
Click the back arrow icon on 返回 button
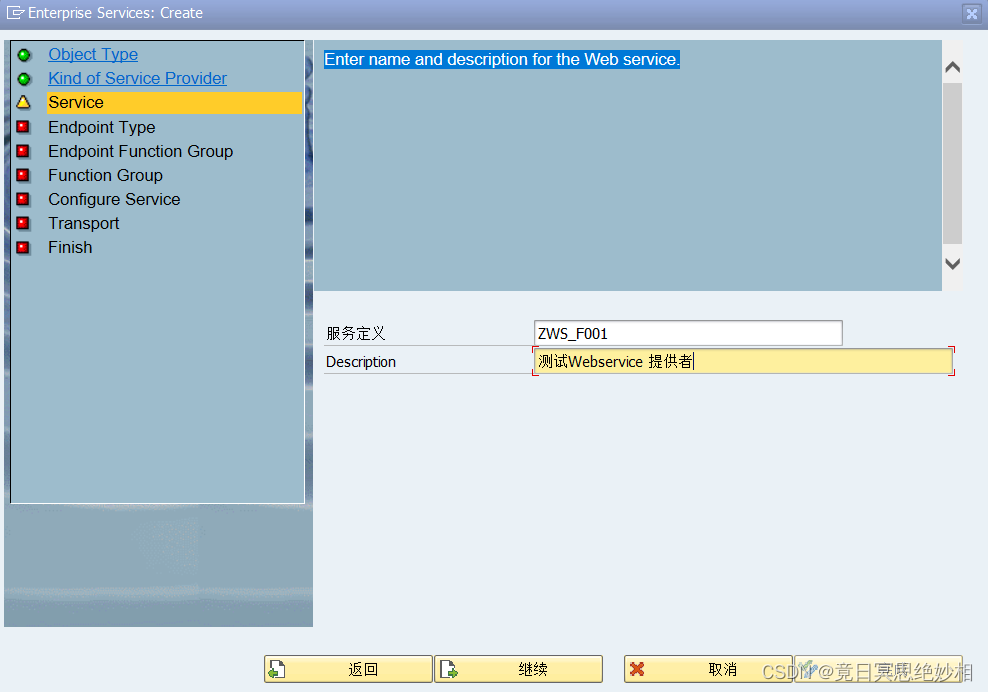(x=277, y=668)
